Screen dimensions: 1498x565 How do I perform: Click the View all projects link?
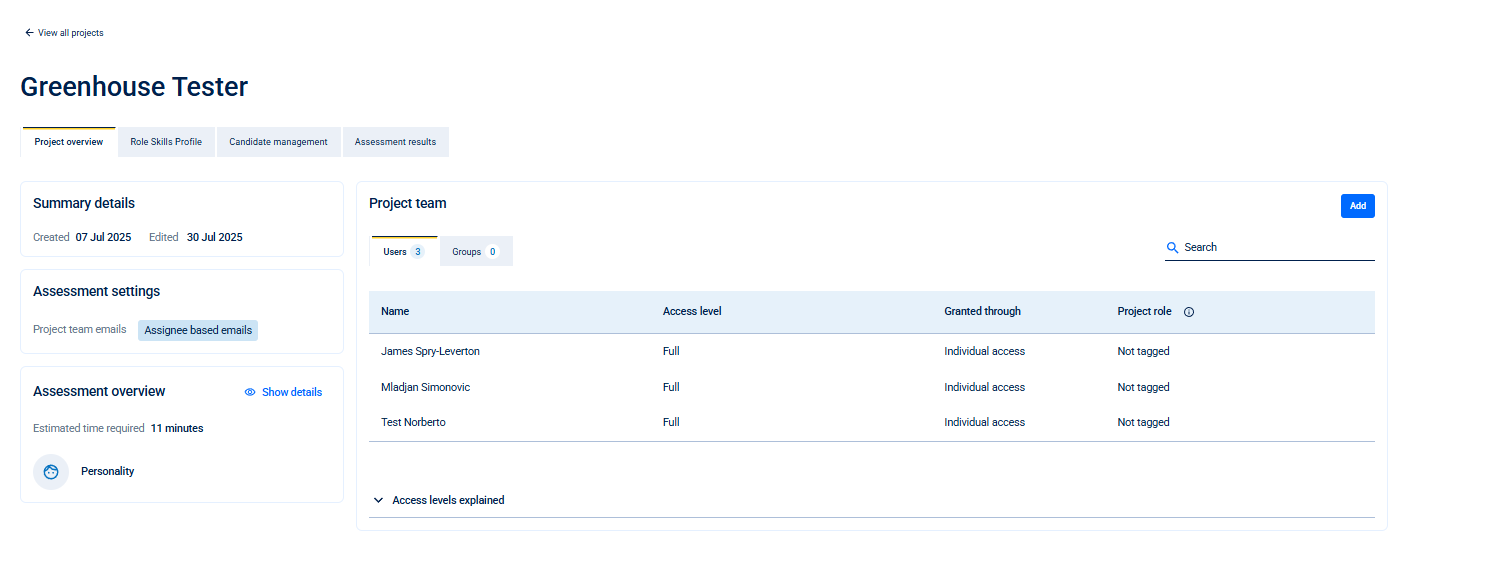point(71,33)
